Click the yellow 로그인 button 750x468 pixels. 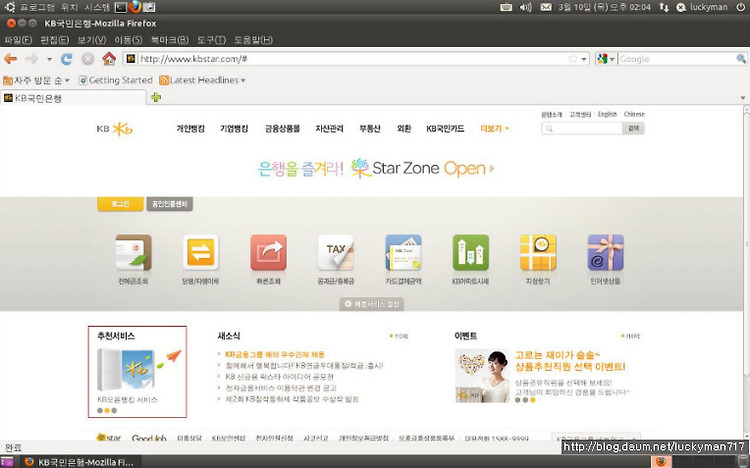click(120, 204)
